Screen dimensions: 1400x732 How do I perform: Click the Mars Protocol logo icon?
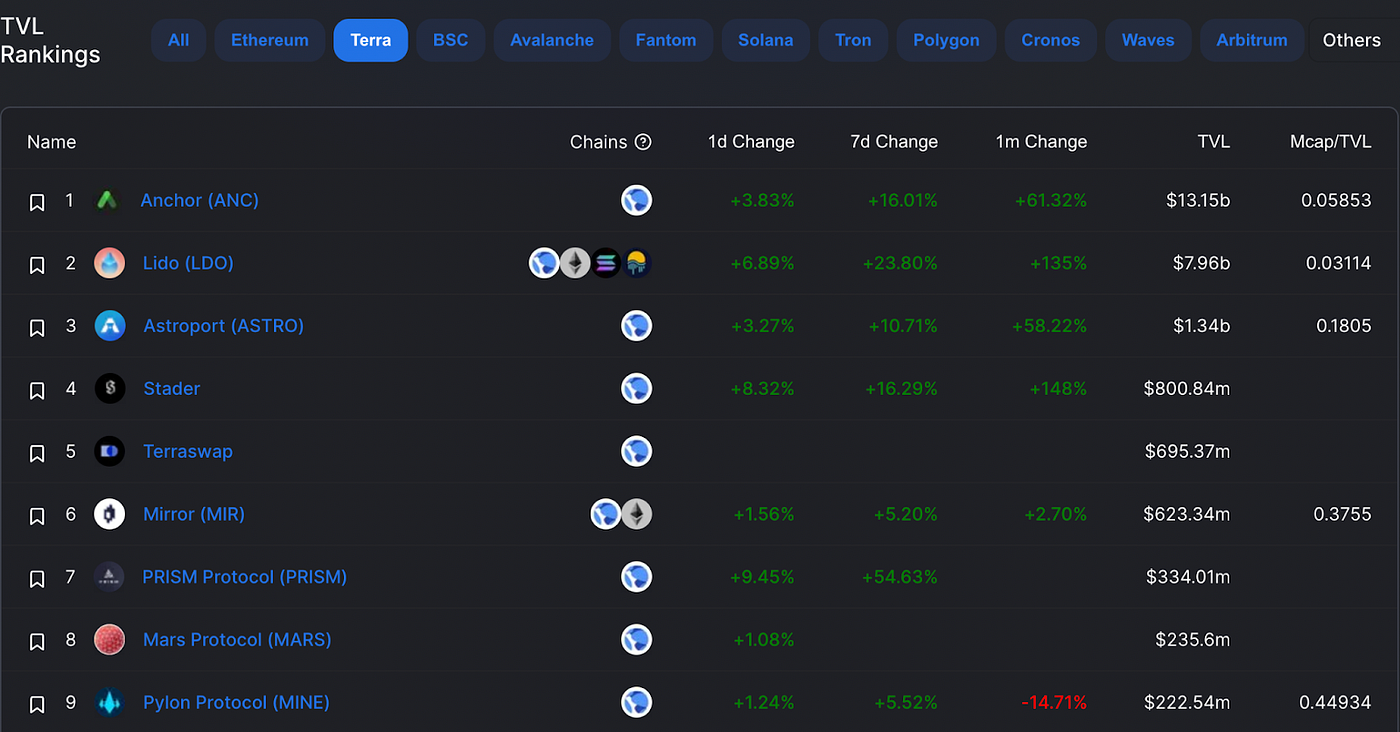(109, 639)
